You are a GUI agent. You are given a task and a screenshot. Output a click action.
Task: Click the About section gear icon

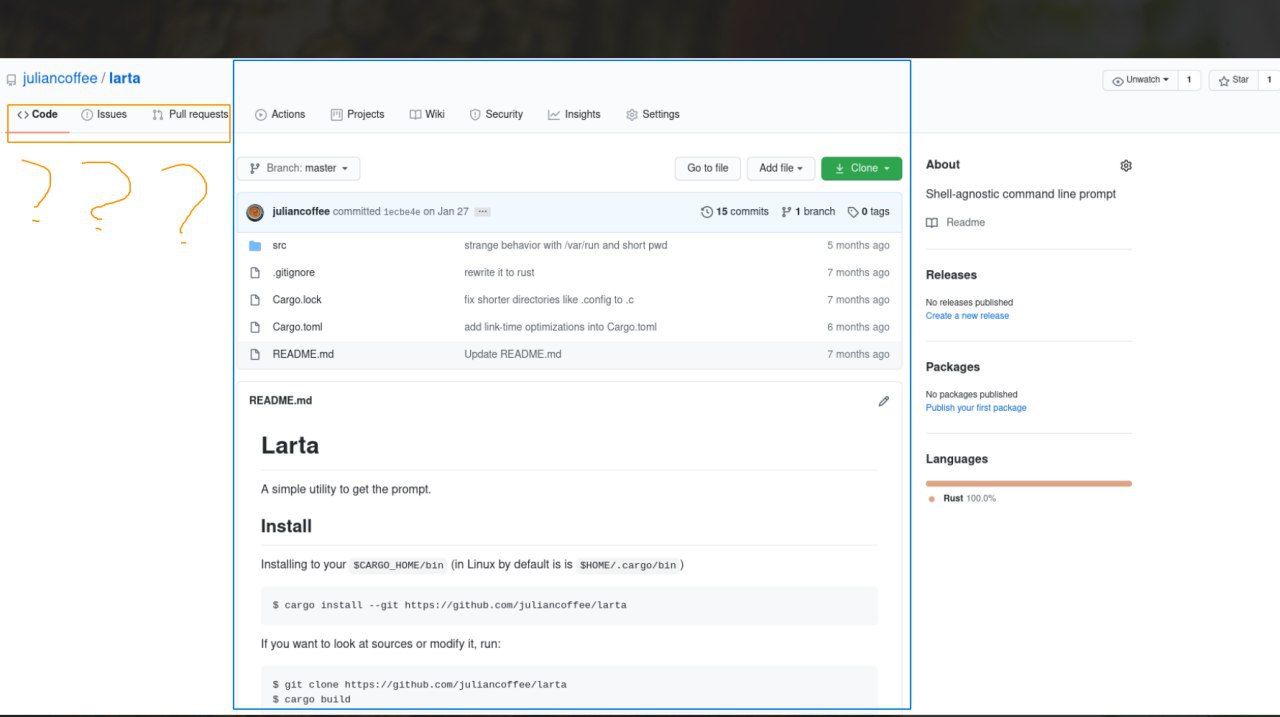tap(1125, 166)
